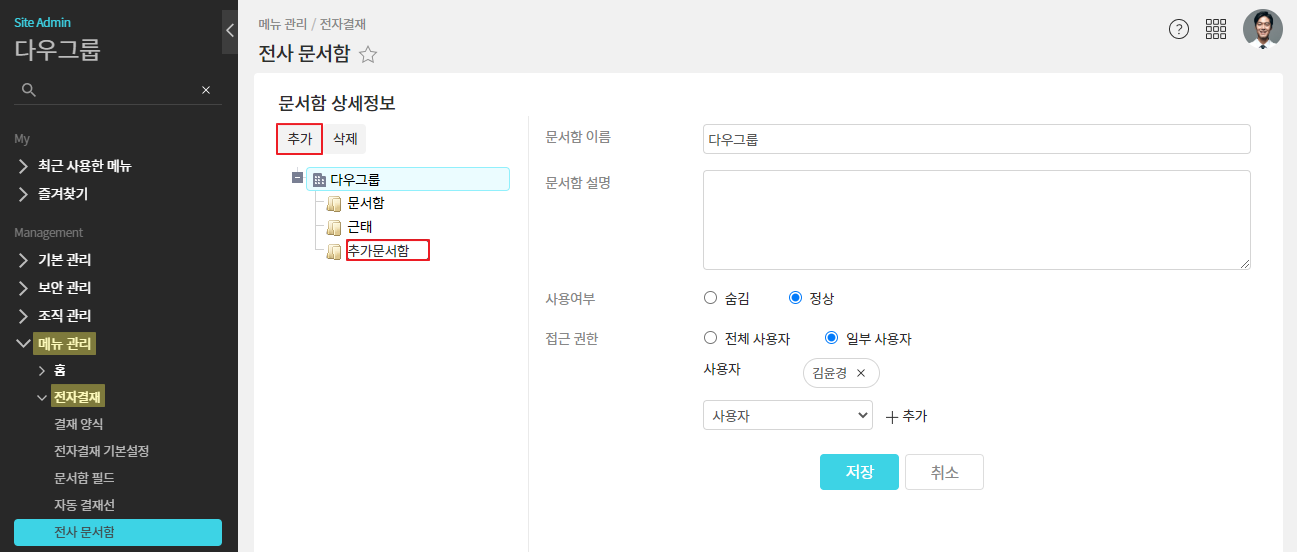Click the 삭제 button above the tree
The image size is (1297, 552).
(345, 139)
